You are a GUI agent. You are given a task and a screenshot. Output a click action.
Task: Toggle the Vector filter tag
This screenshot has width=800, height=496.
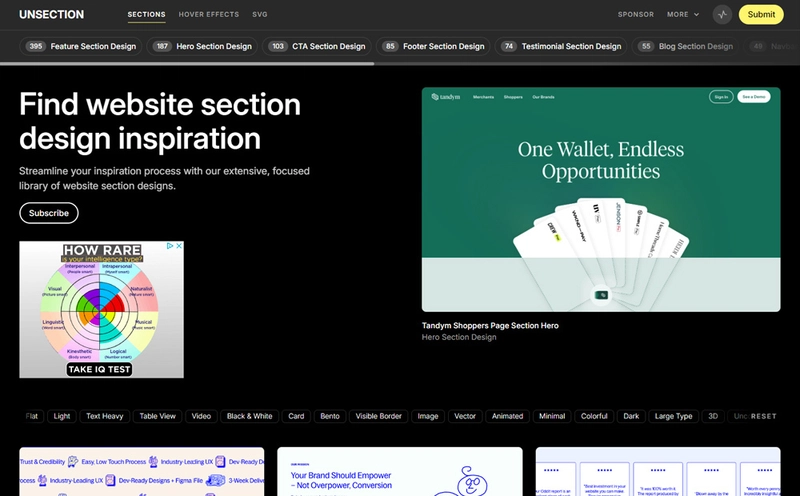coord(465,416)
